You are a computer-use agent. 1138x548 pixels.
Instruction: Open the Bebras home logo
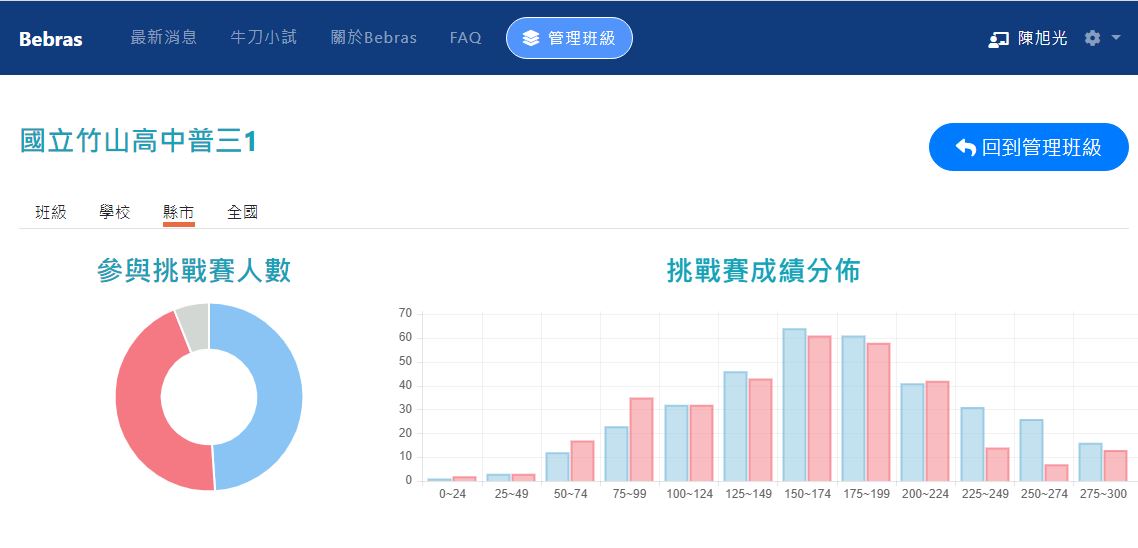click(51, 39)
